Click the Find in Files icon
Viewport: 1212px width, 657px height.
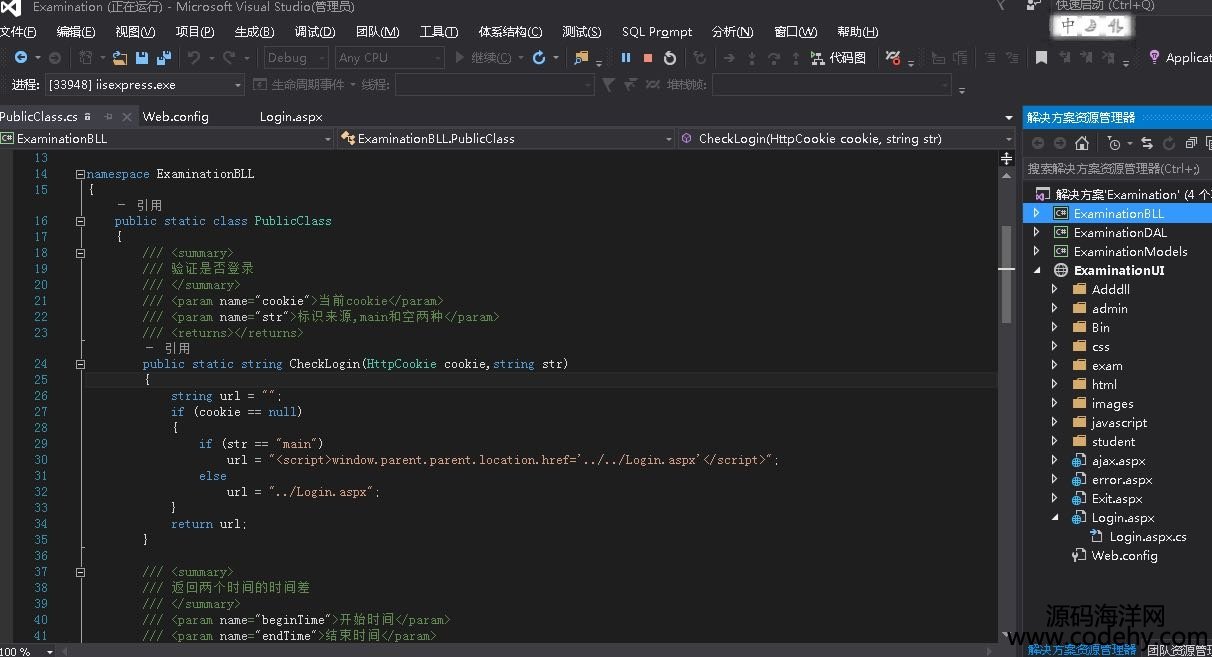[x=581, y=58]
